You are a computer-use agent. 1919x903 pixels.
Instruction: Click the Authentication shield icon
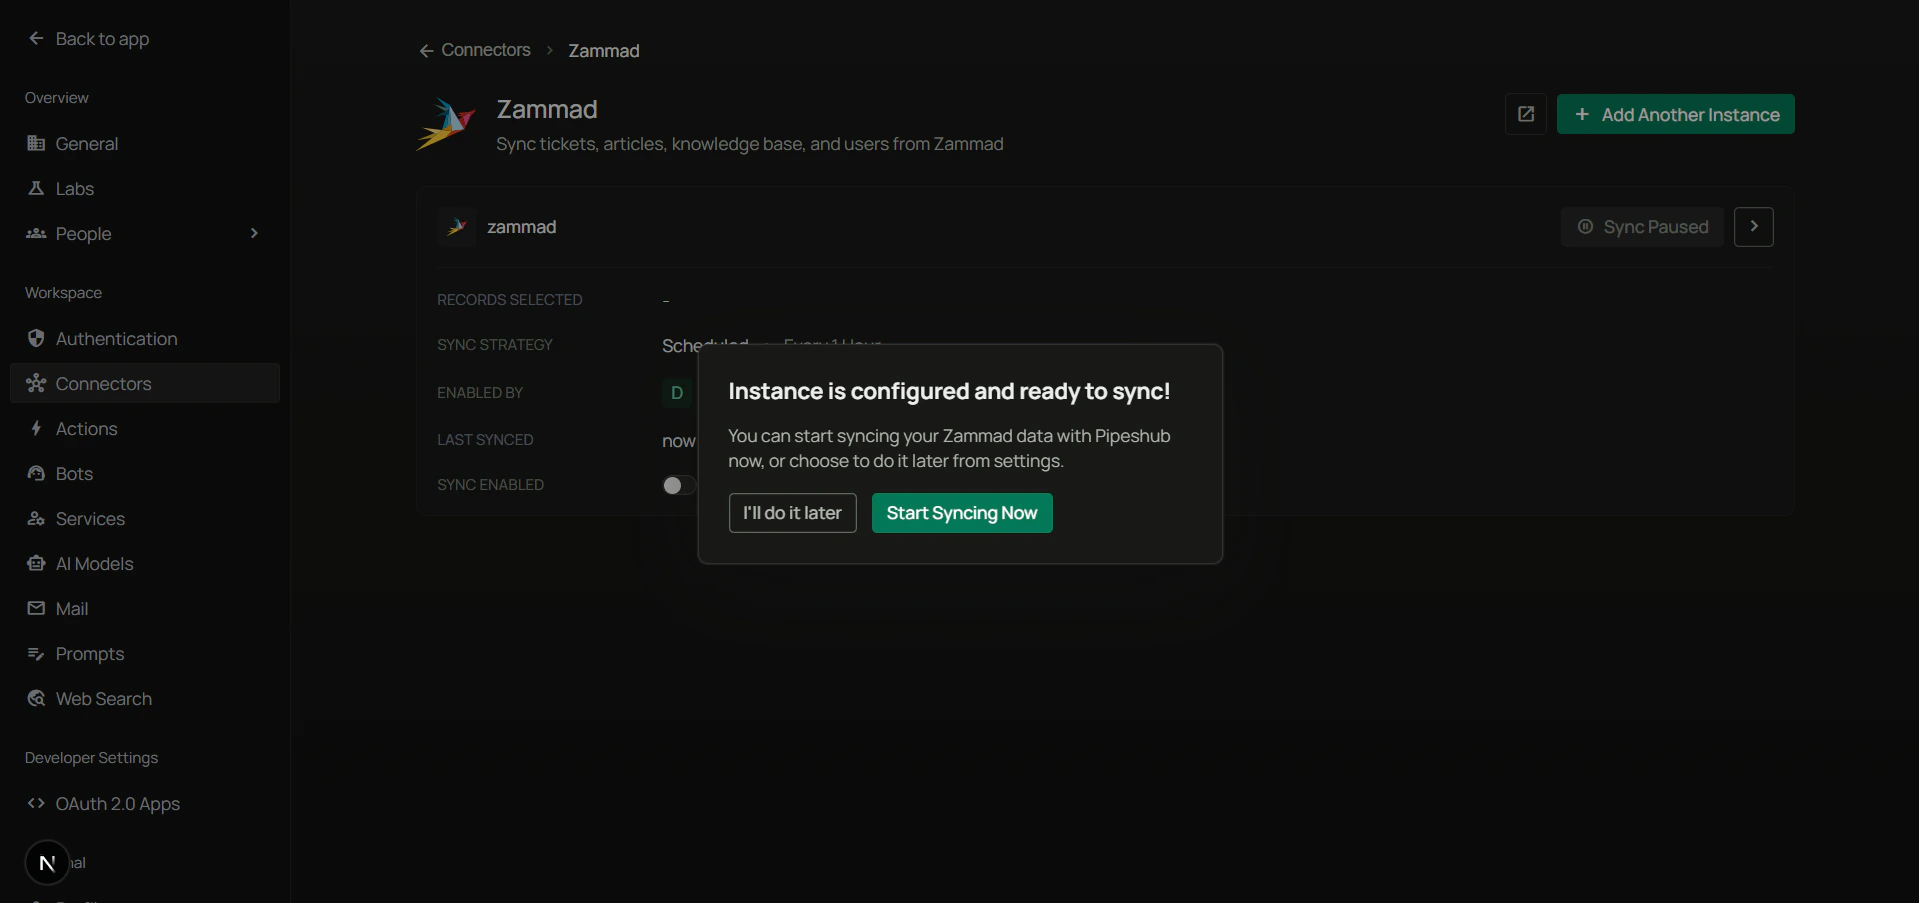[36, 338]
